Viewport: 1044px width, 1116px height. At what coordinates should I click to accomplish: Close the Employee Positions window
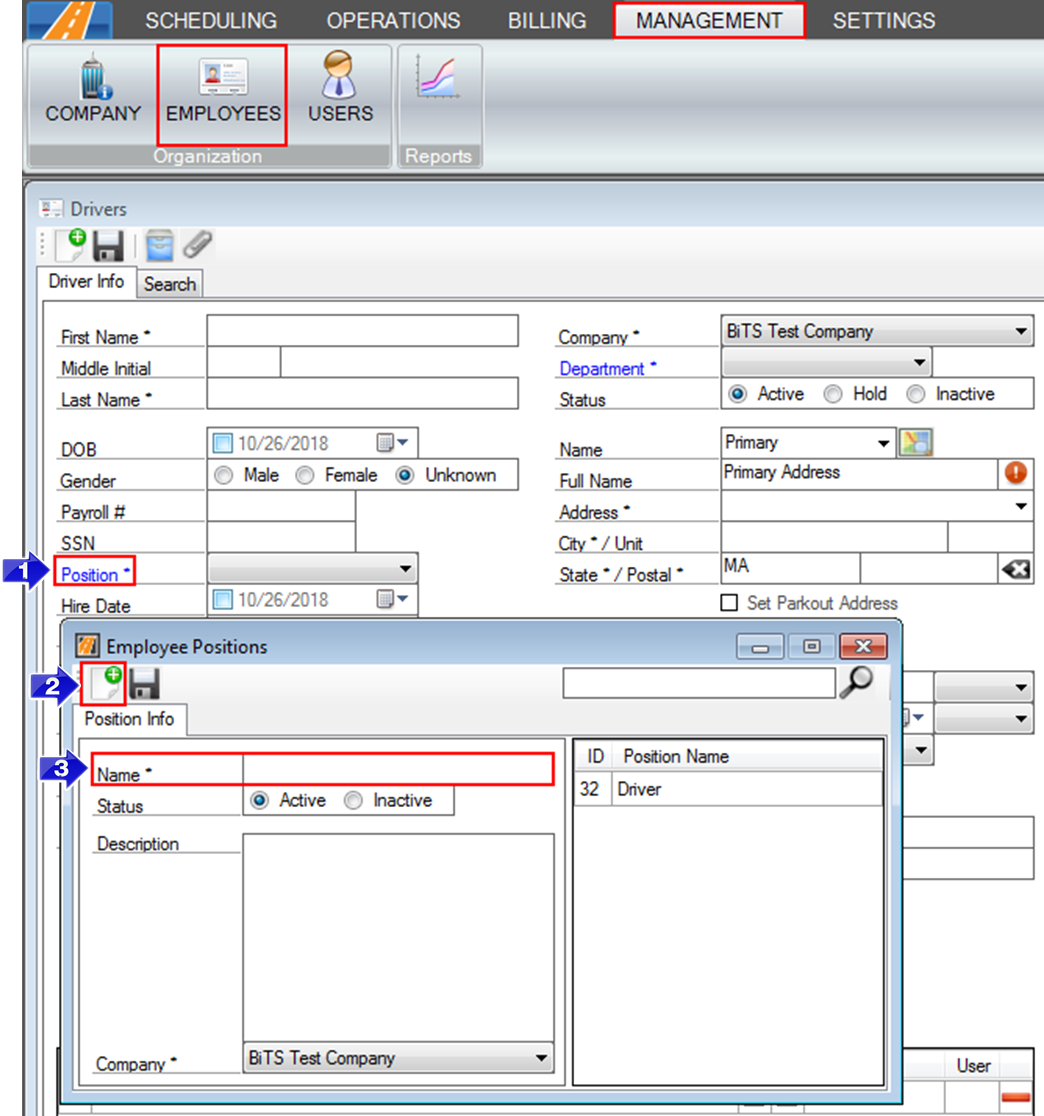(863, 646)
